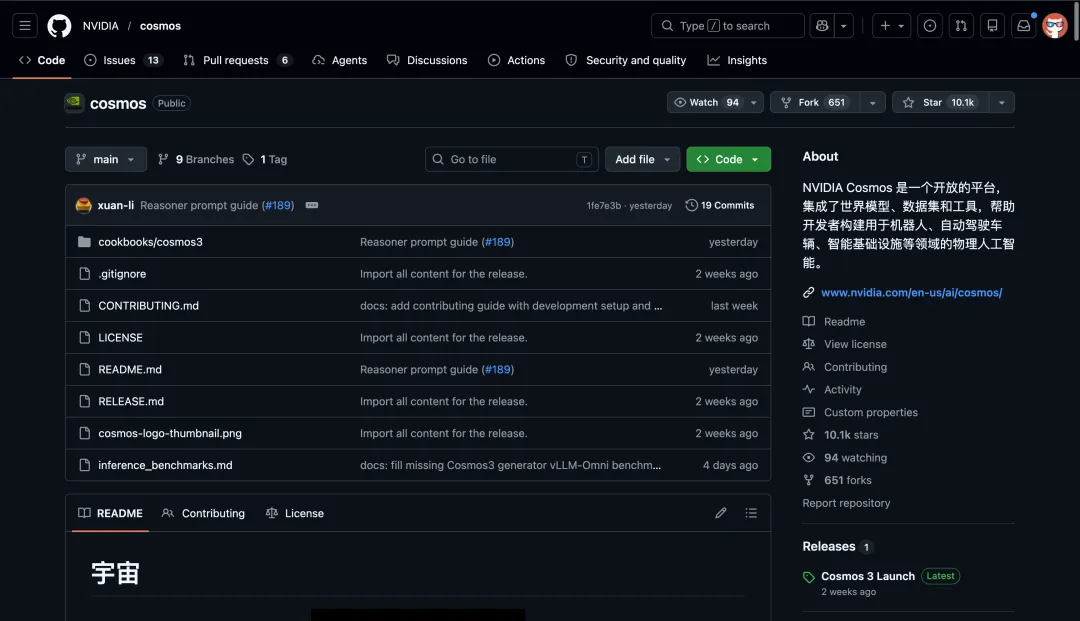Viewport: 1080px width, 621px height.
Task: Star the cosmos repository
Action: [940, 103]
